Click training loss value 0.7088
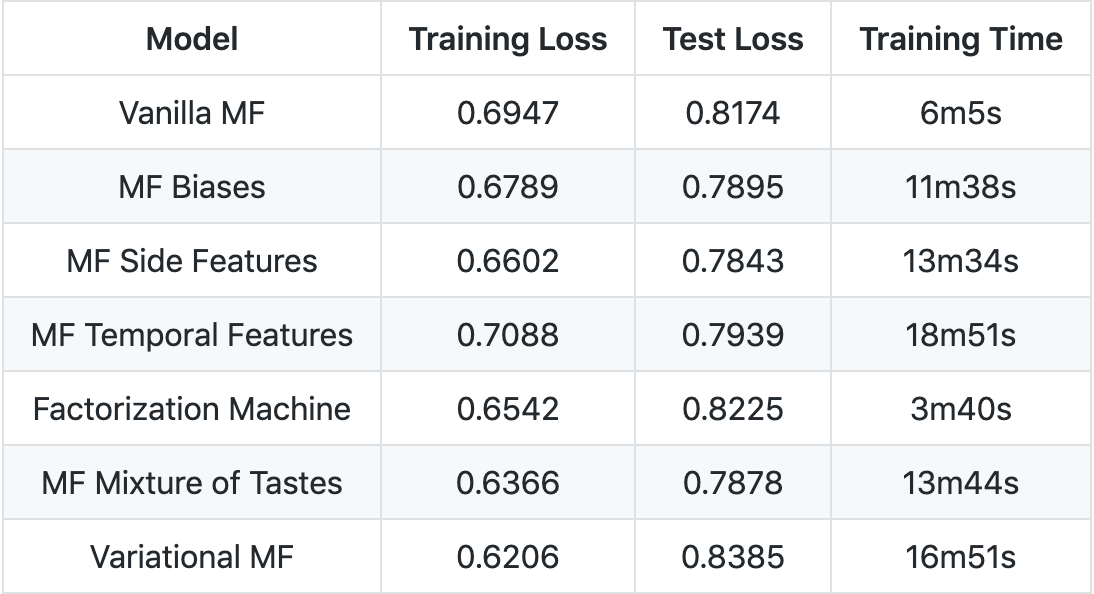The height and width of the screenshot is (594, 1094). pyautogui.click(x=508, y=335)
